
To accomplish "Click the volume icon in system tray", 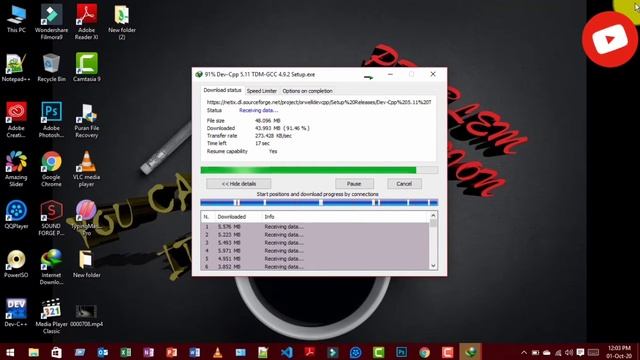I will point(569,352).
